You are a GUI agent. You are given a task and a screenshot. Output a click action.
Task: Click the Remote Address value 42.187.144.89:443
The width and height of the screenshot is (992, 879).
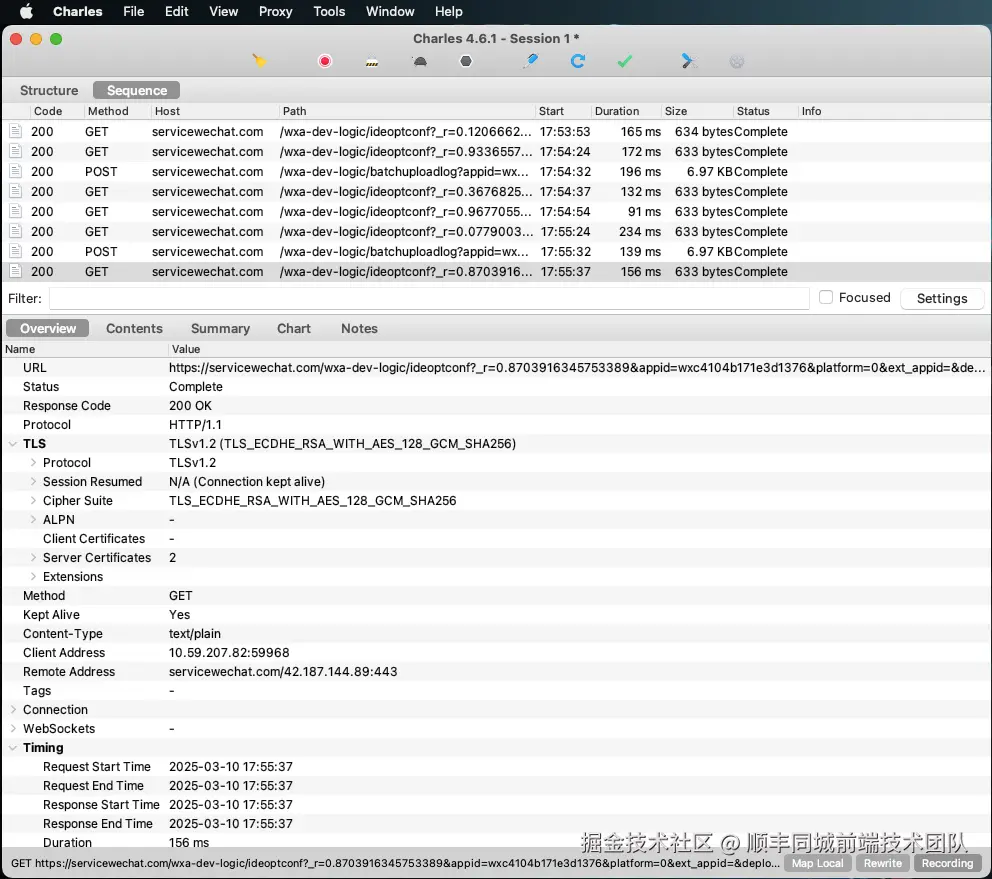coord(283,671)
